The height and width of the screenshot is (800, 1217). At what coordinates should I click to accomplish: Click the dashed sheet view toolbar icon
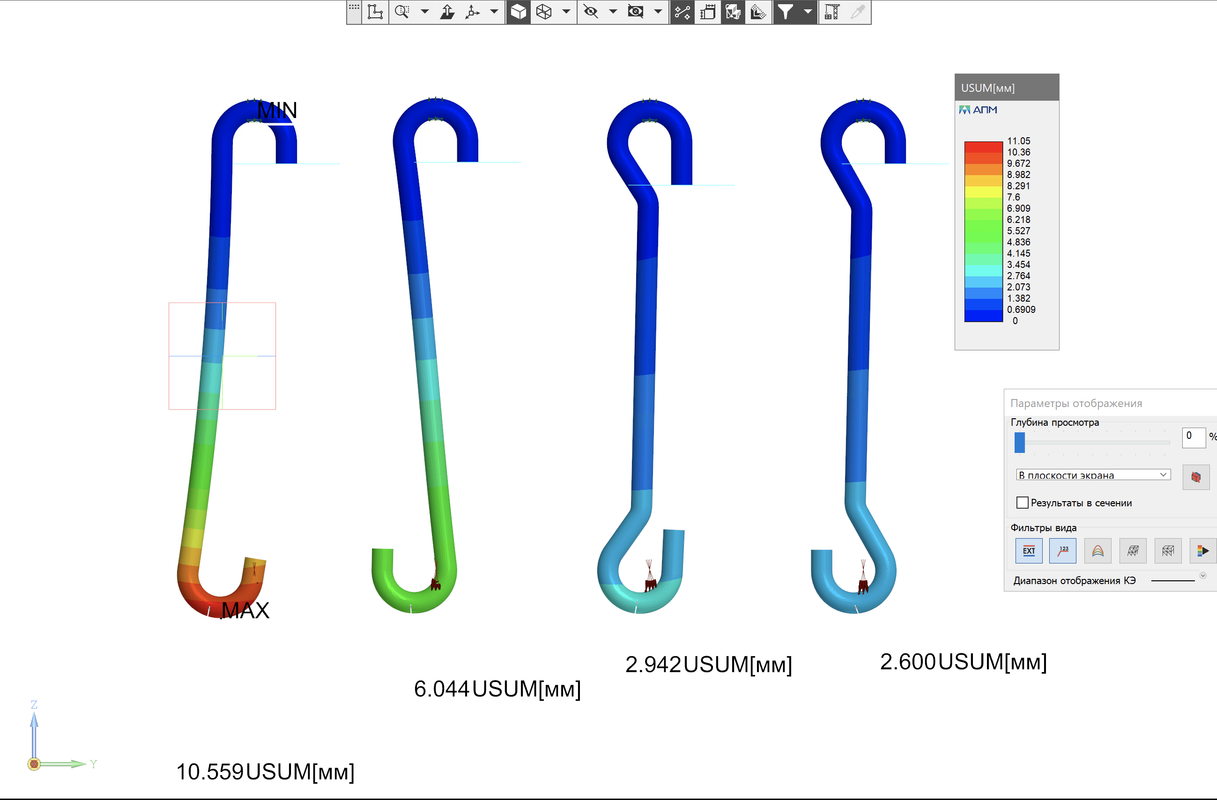pos(708,12)
